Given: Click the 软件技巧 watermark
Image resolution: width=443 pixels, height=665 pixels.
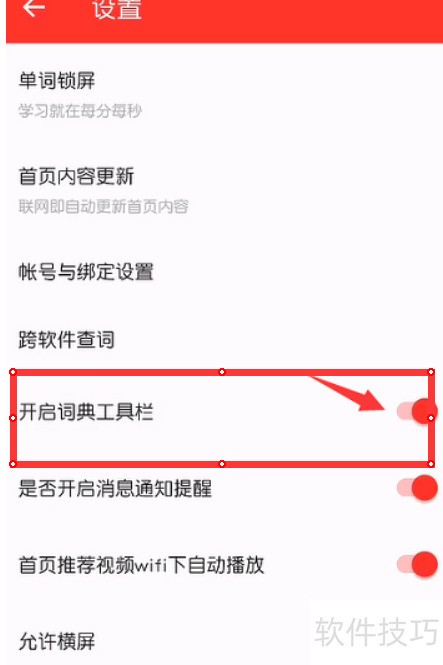Looking at the screenshot, I should 376,631.
